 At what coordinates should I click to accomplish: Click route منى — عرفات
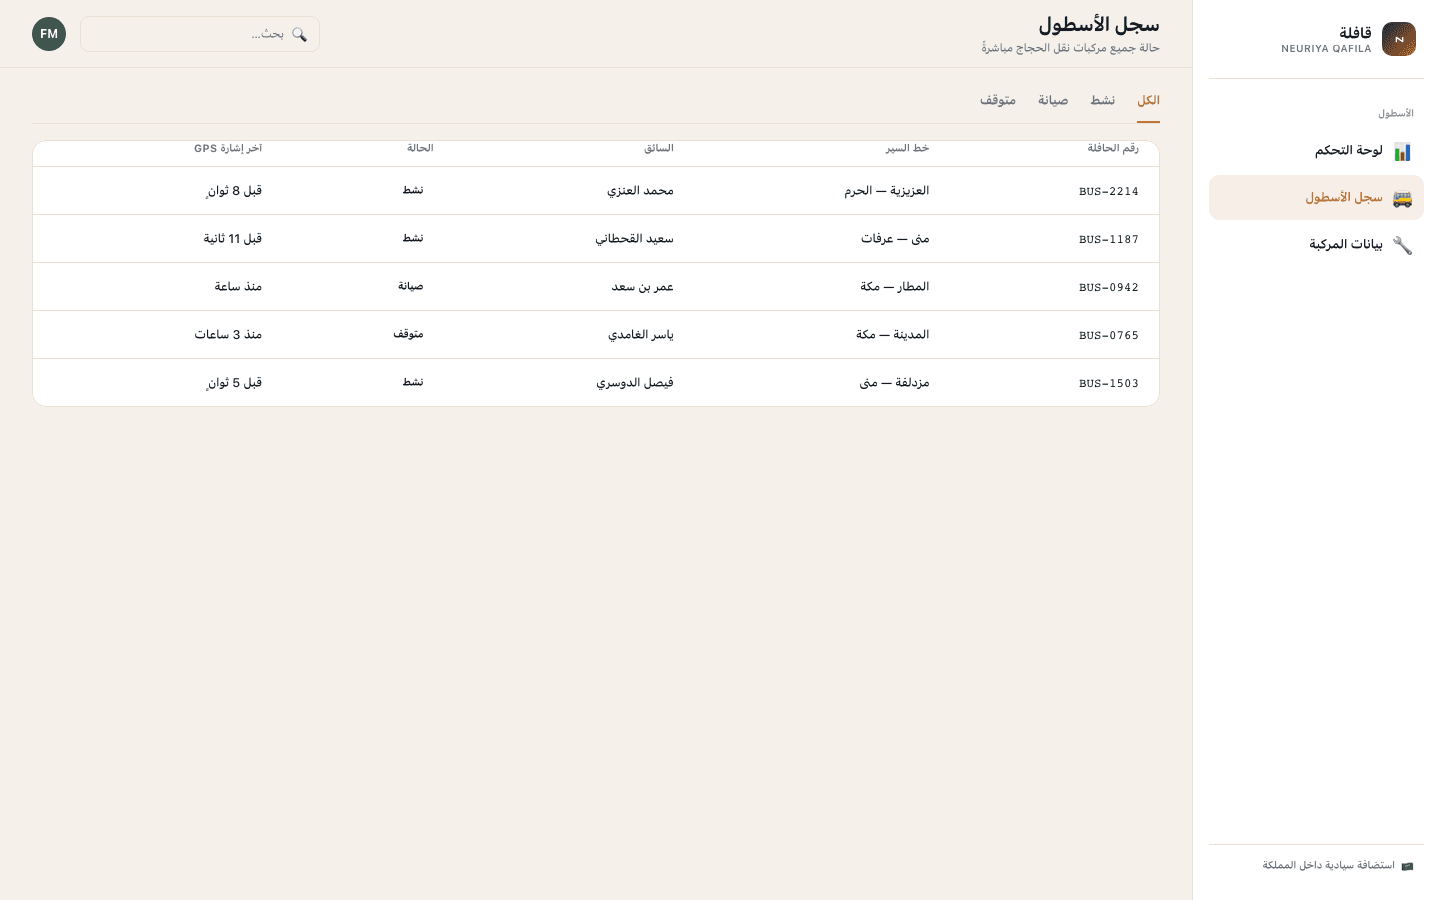[x=895, y=239]
